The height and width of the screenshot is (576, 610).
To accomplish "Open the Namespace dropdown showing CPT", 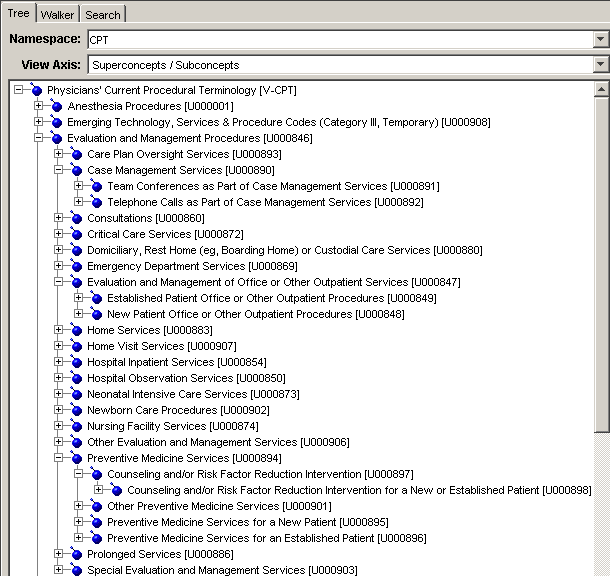I will (x=600, y=39).
